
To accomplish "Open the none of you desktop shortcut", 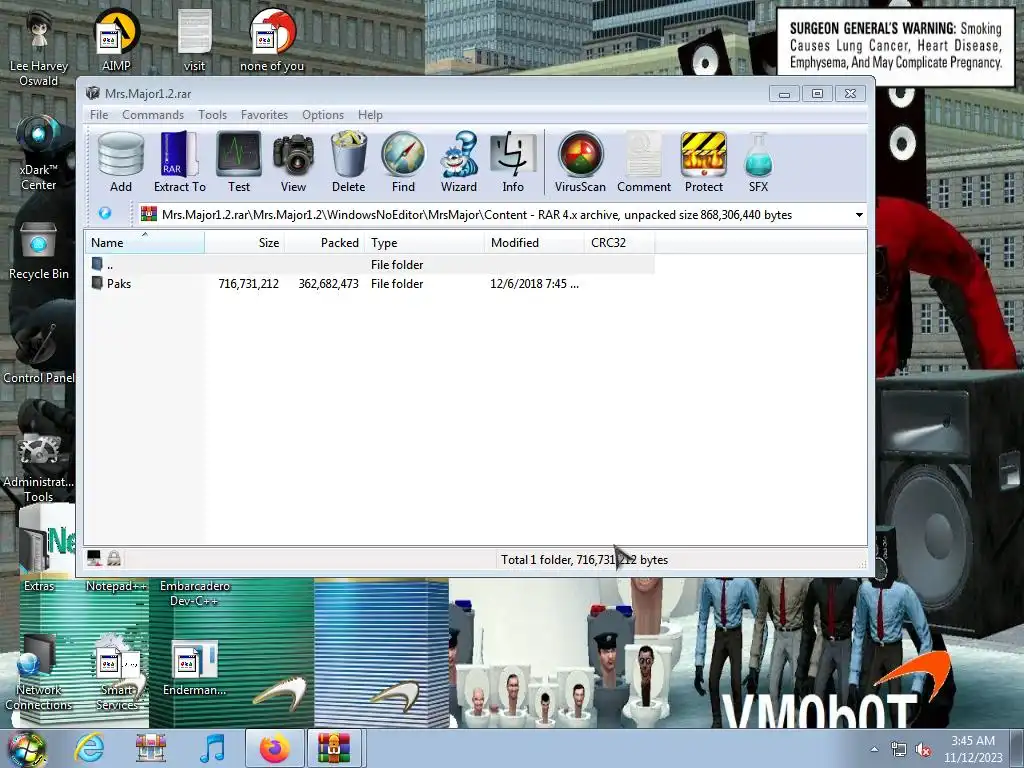I will tap(272, 40).
